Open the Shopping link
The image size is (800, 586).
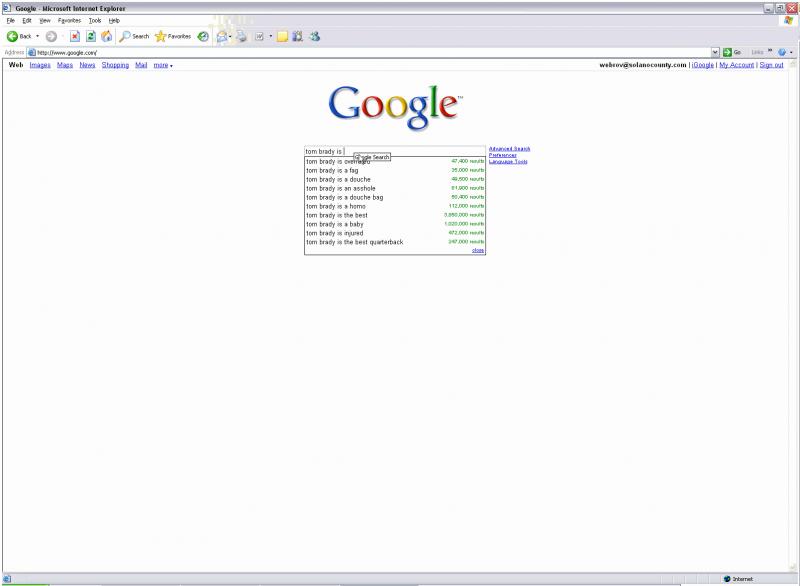pyautogui.click(x=115, y=65)
